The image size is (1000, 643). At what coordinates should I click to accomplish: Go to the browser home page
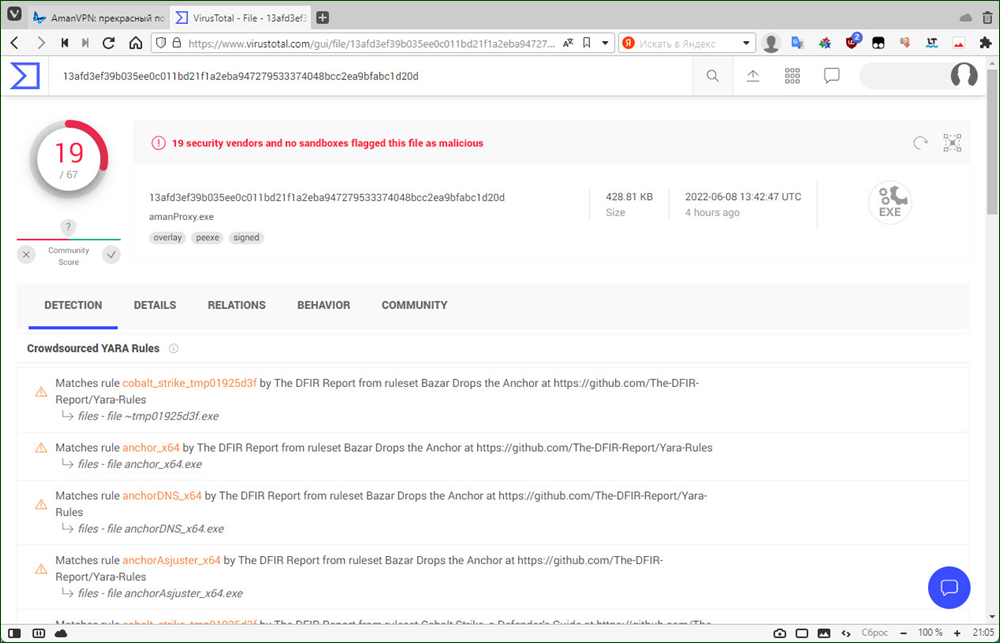135,43
